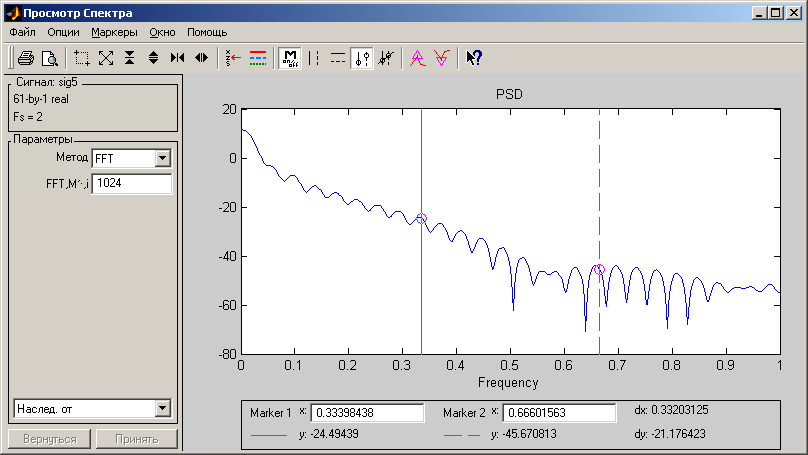Select vertical markers with slope tracking
This screenshot has height=455, width=808.
386,58
